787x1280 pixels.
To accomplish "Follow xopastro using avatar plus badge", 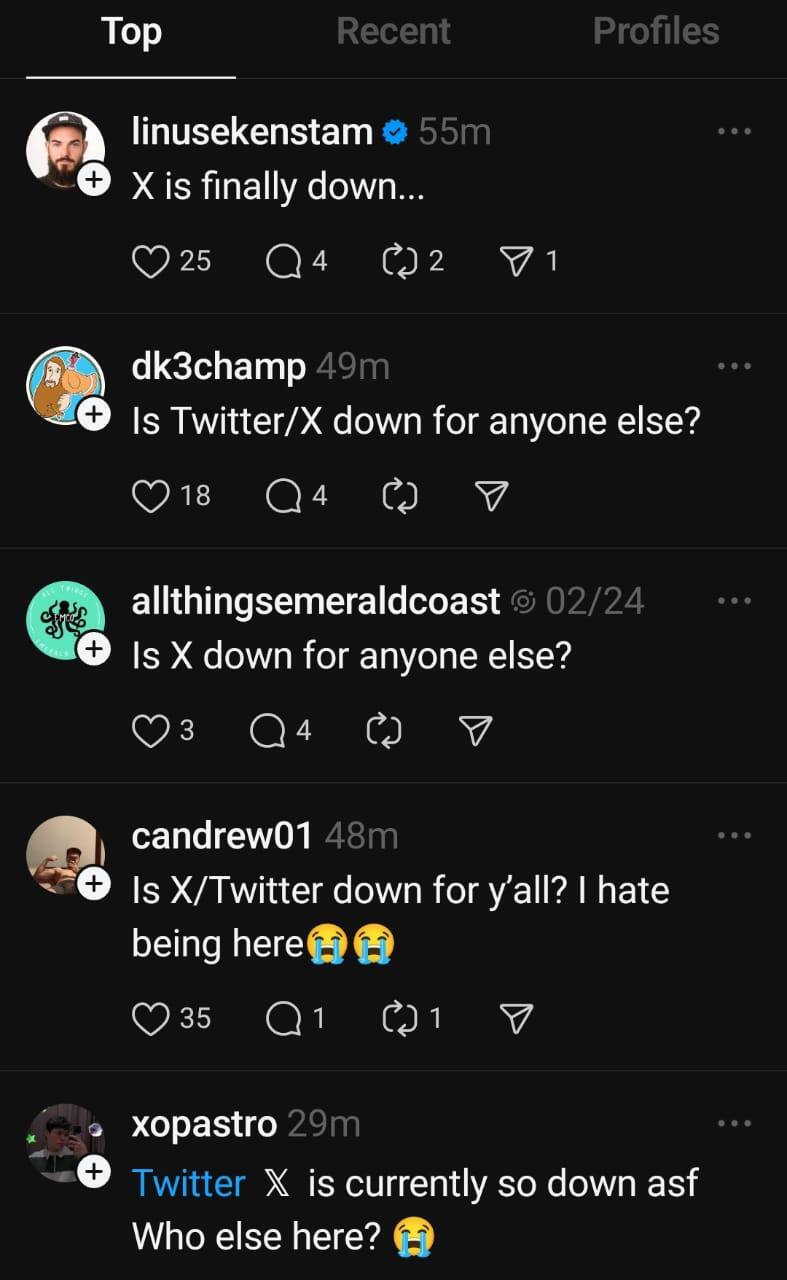I will pos(93,1171).
